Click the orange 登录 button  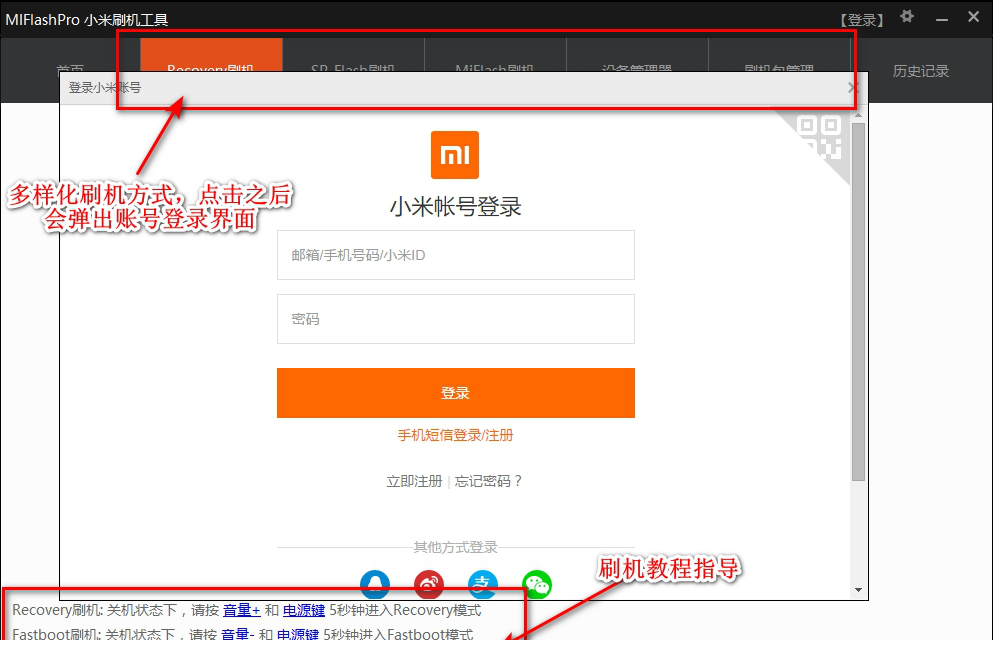(x=455, y=393)
